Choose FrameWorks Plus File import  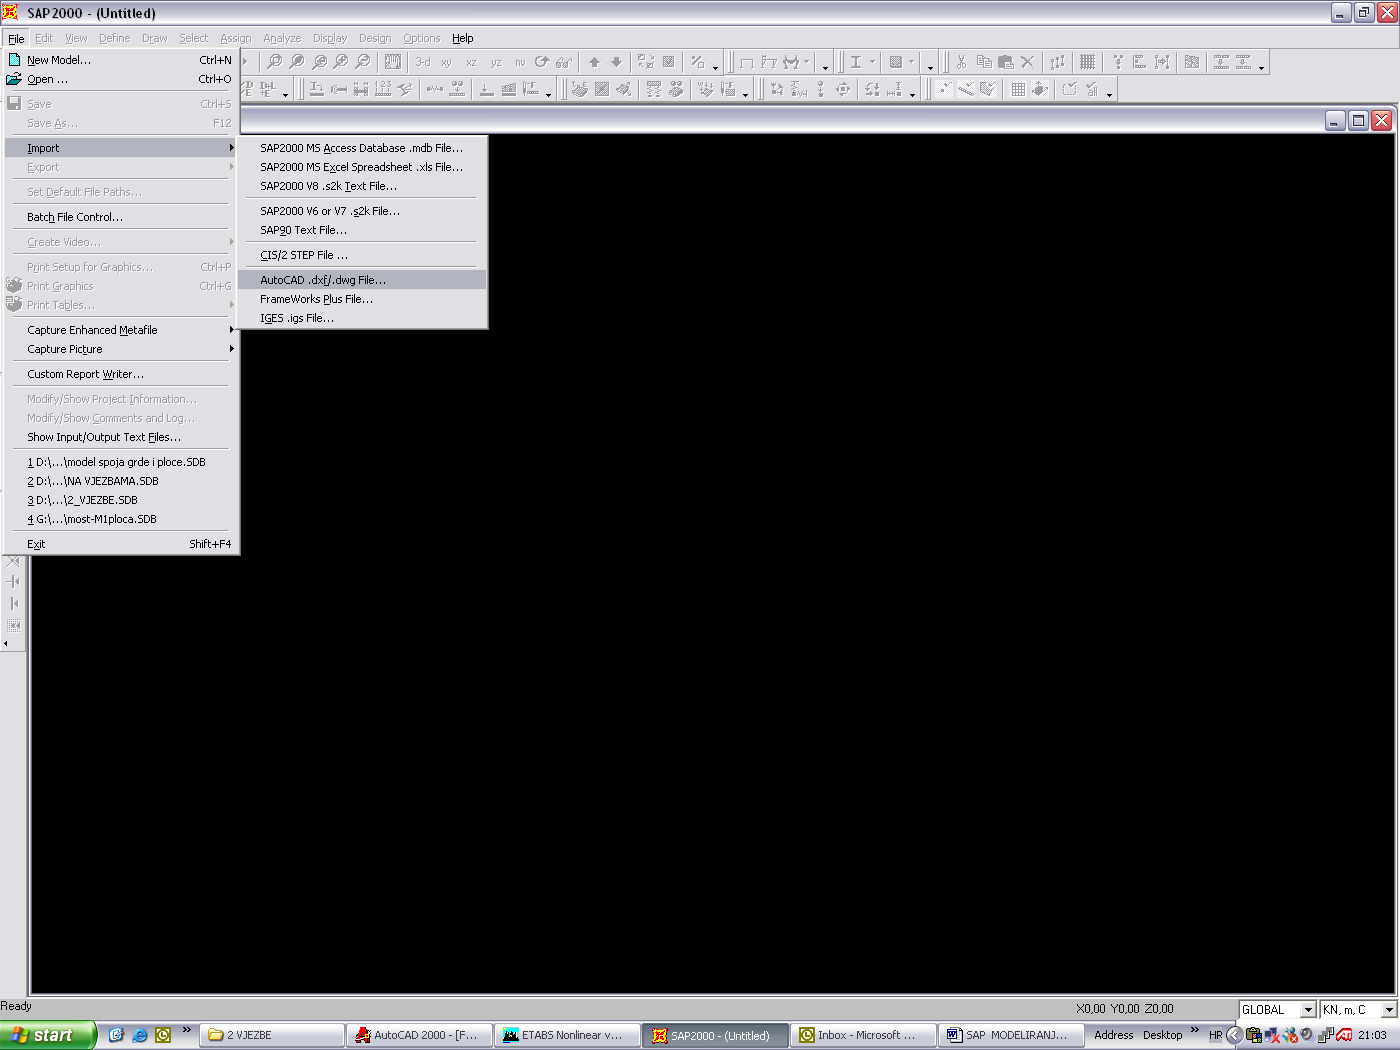coord(362,299)
